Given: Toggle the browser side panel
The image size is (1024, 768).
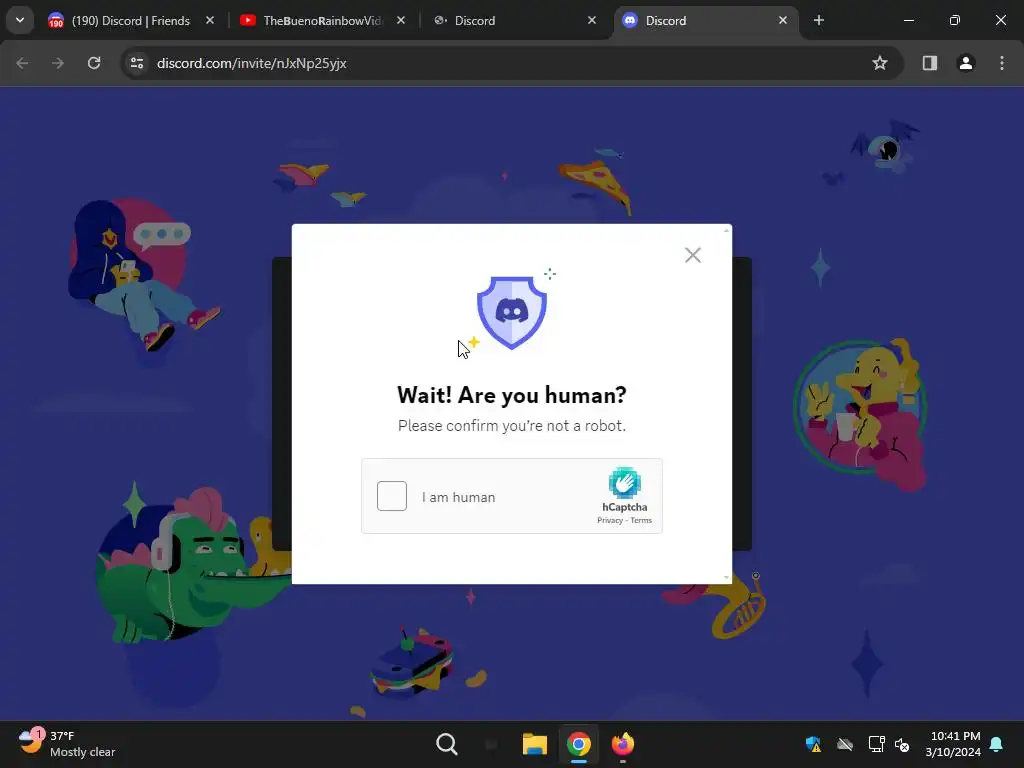Looking at the screenshot, I should tap(930, 63).
